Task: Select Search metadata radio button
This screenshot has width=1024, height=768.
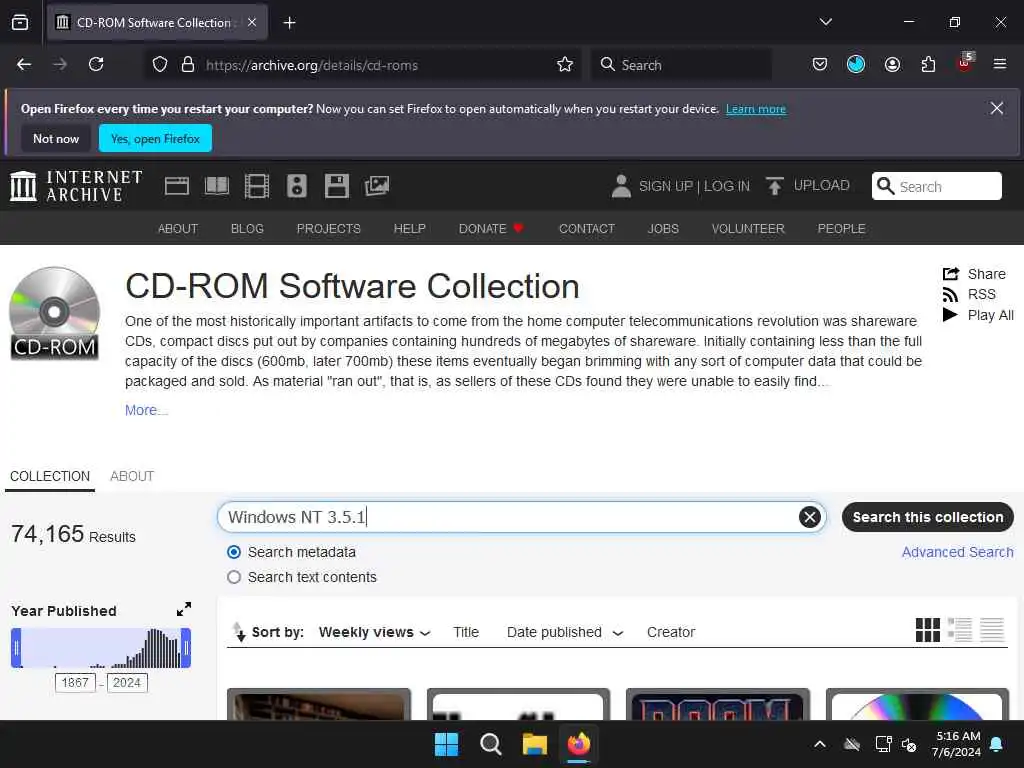Action: point(234,552)
